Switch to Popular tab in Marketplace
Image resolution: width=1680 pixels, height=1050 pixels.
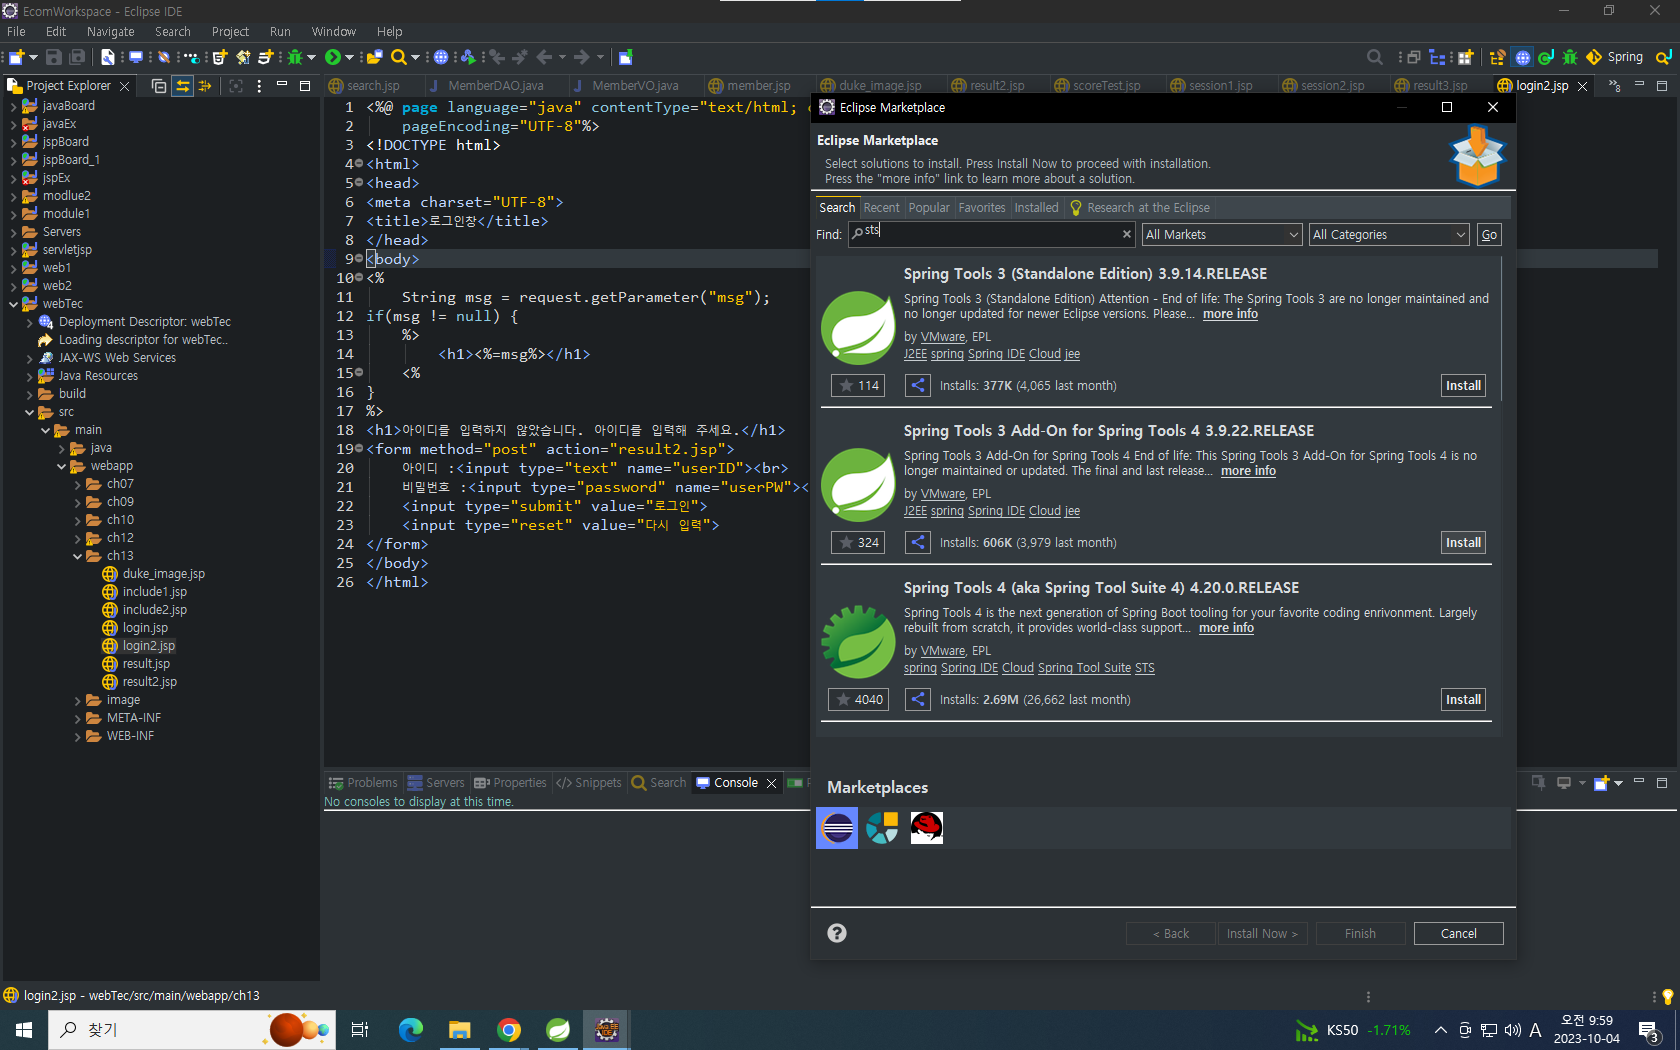point(929,208)
